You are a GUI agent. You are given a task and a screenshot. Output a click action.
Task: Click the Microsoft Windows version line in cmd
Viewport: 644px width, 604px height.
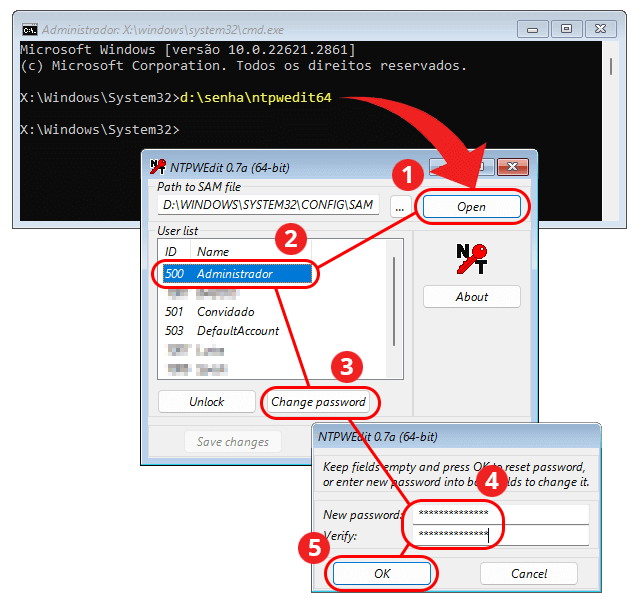click(188, 50)
